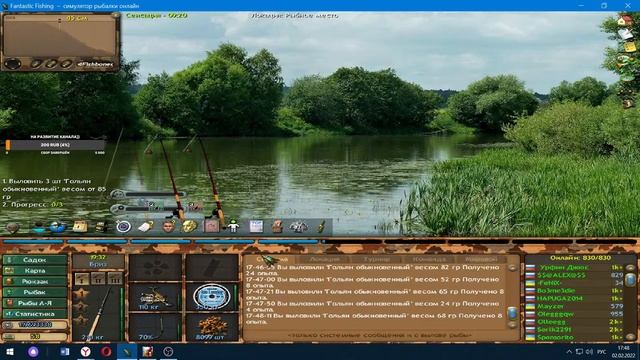Switch to the Турнир chat tab
The width and height of the screenshot is (640, 360).
(x=376, y=259)
